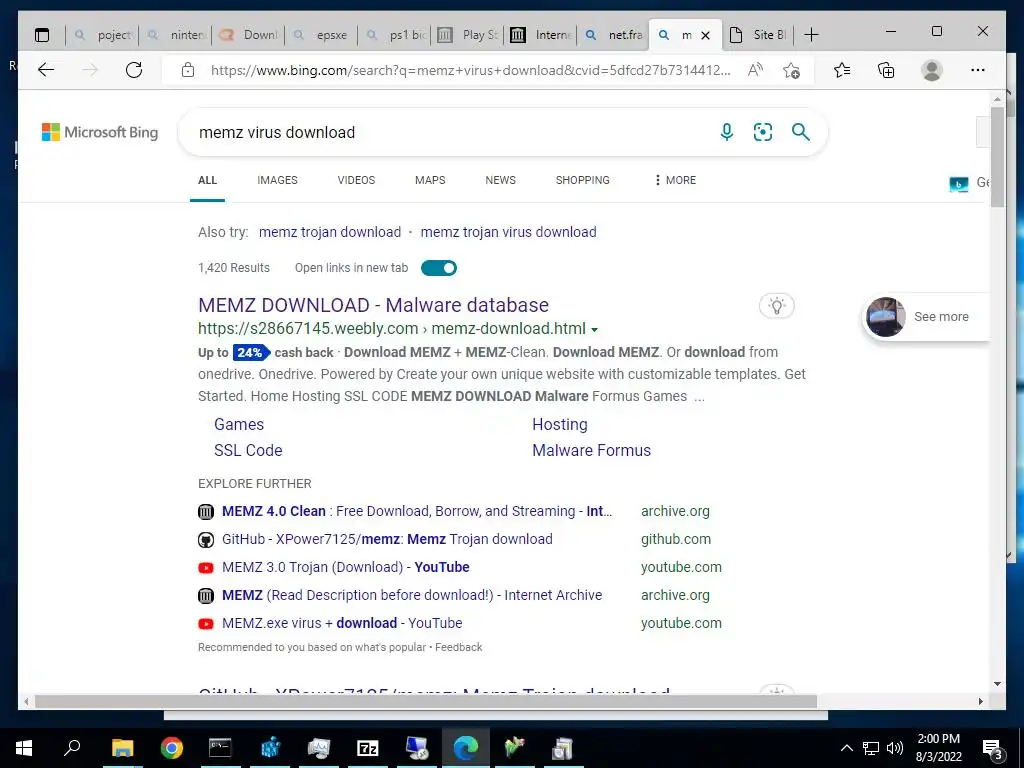This screenshot has width=1024, height=768.
Task: Submit search with magnifier icon
Action: pyautogui.click(x=801, y=132)
